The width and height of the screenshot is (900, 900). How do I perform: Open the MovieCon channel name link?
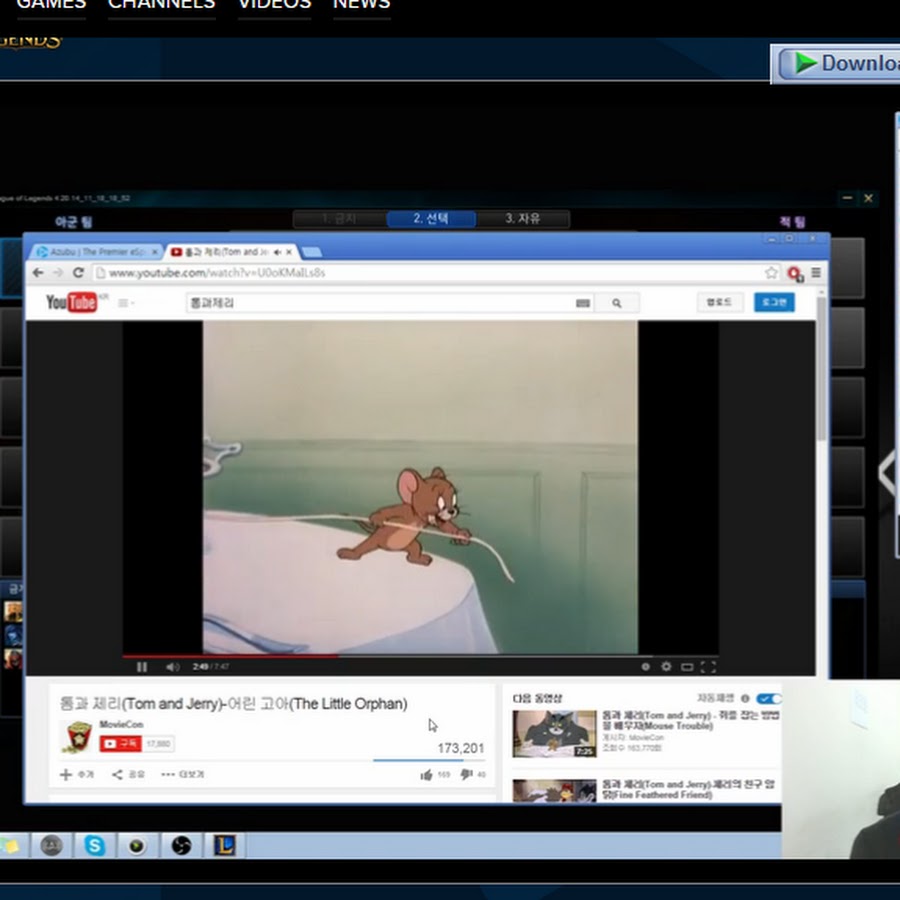[x=121, y=724]
